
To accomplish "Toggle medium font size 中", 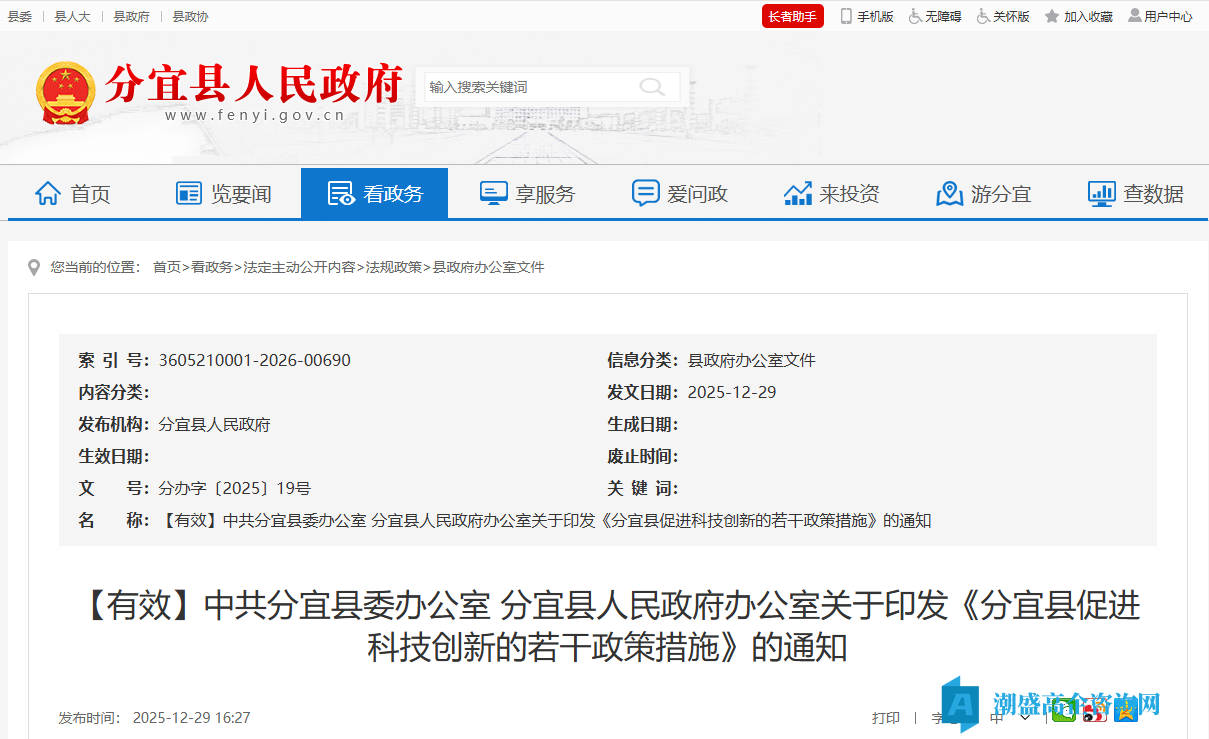I will tap(996, 717).
